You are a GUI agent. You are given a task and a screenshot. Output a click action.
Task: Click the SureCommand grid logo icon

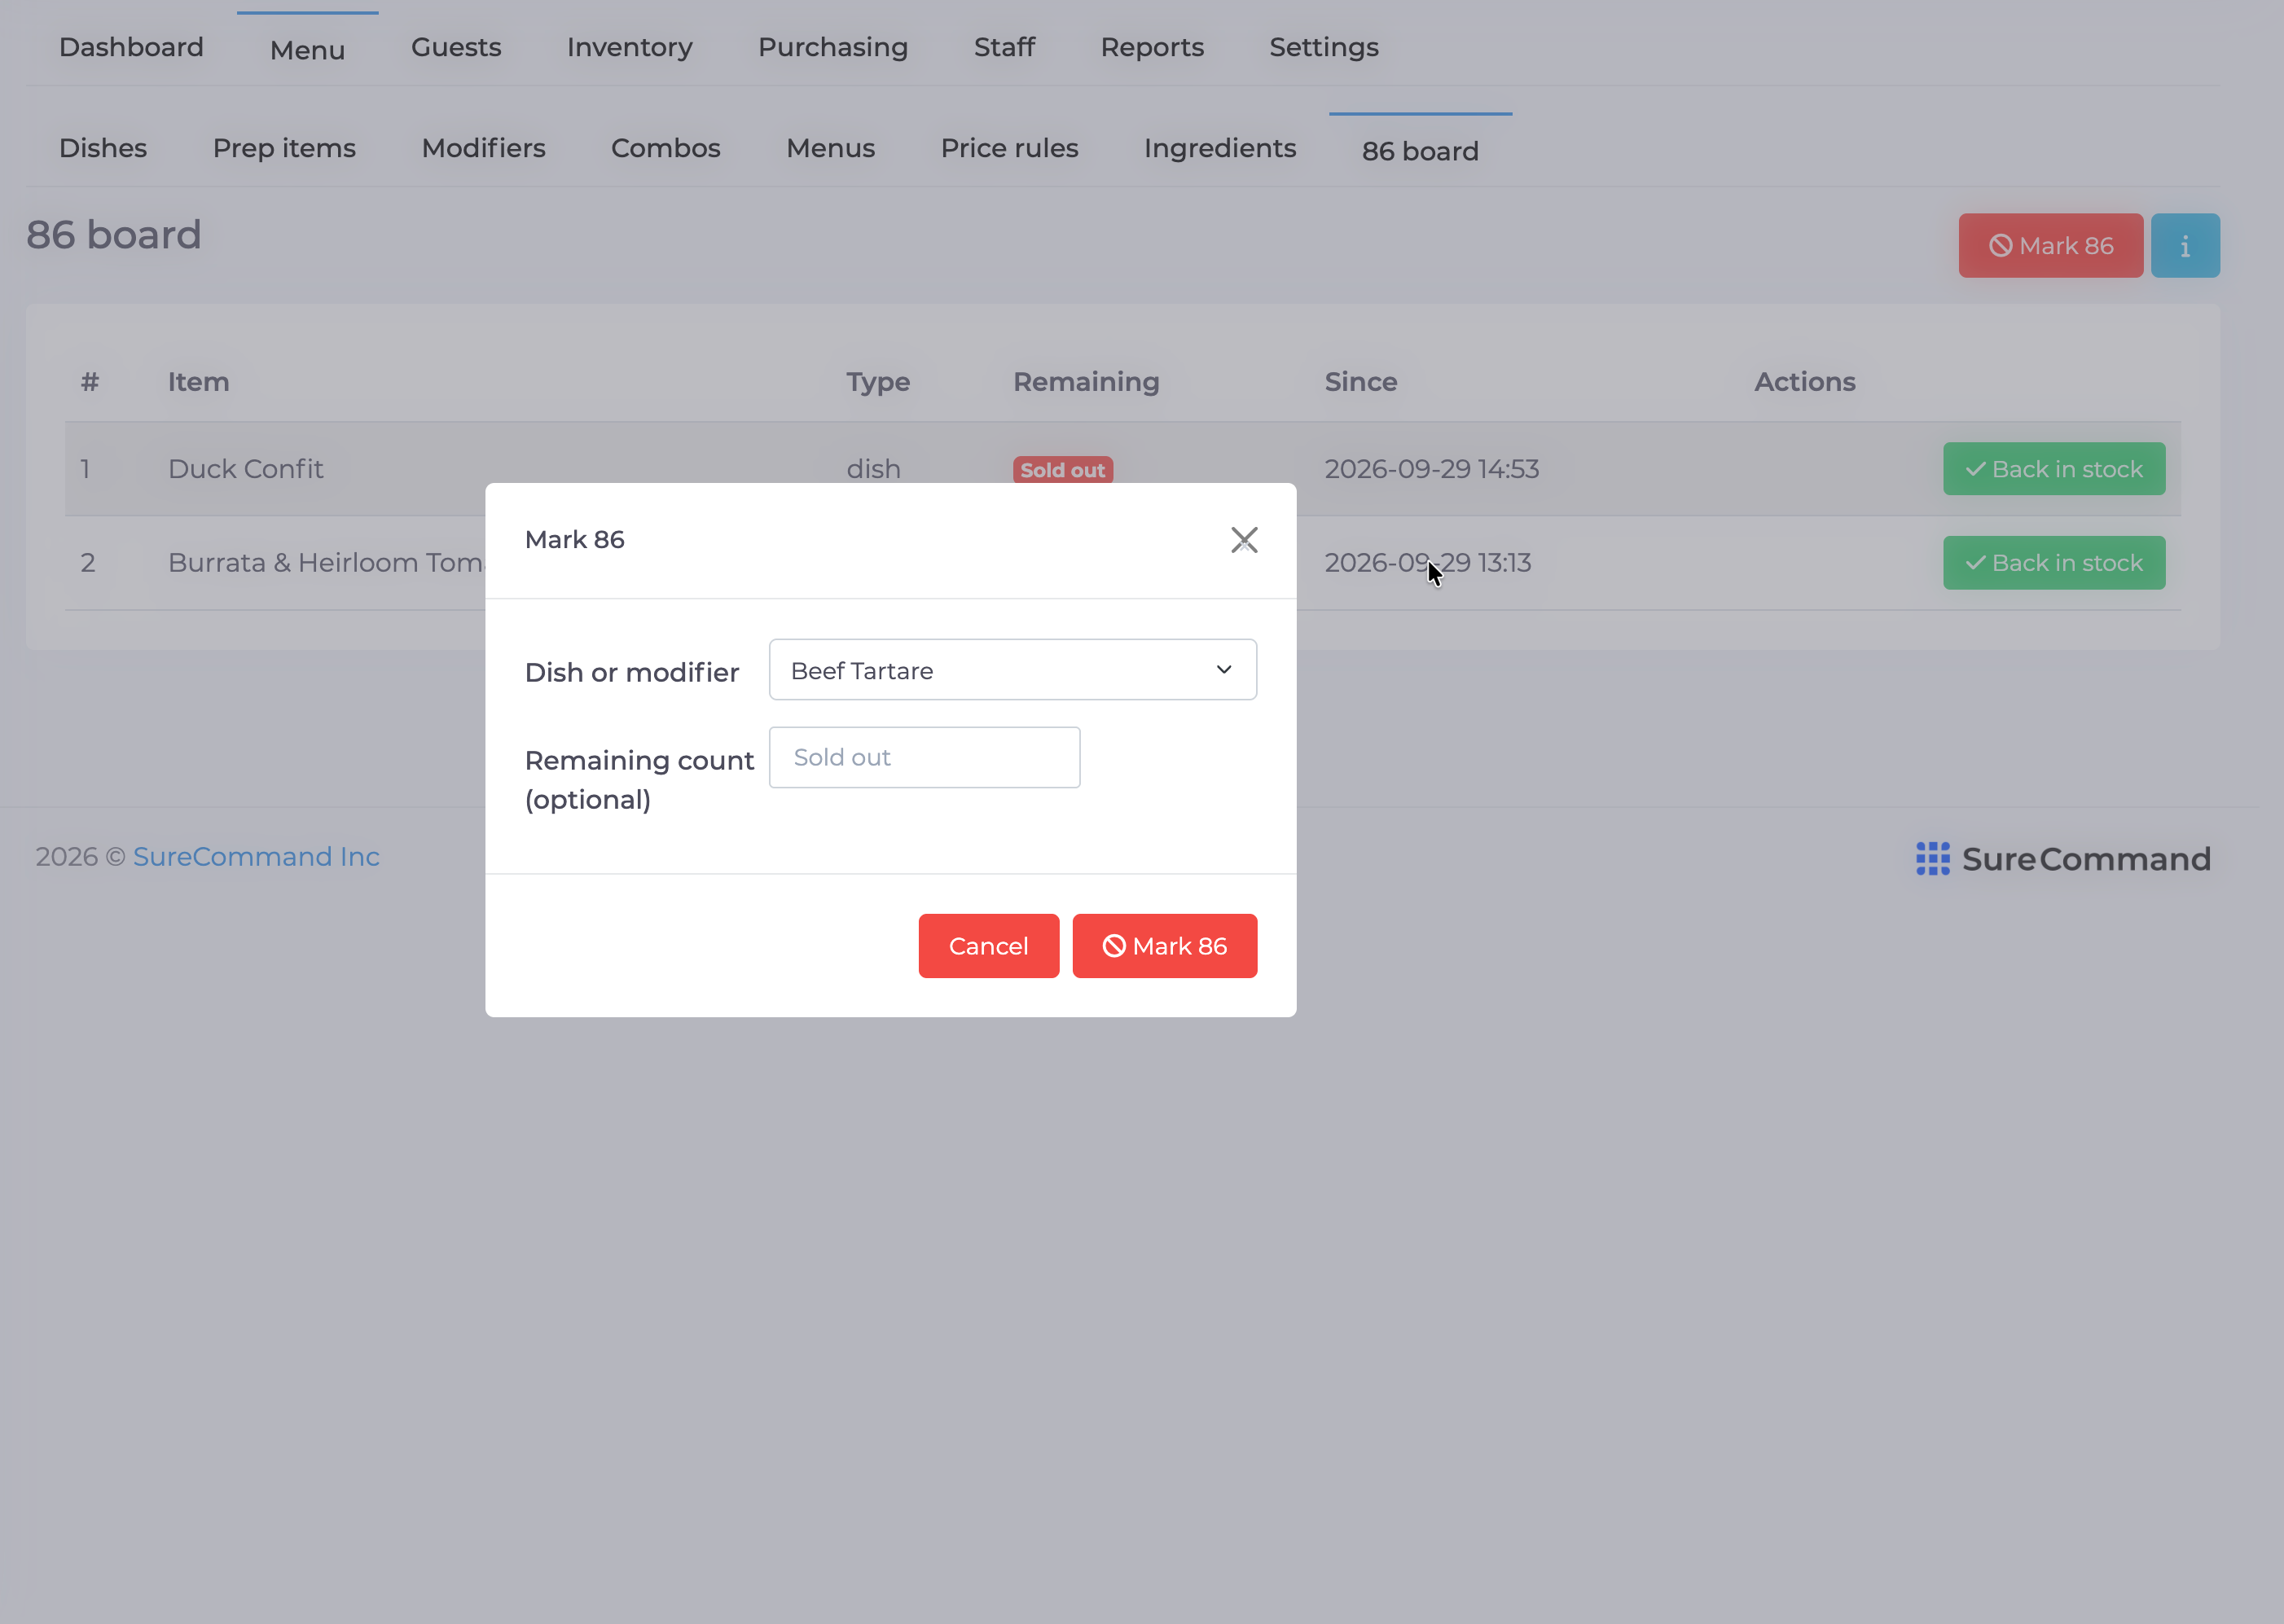(1932, 858)
